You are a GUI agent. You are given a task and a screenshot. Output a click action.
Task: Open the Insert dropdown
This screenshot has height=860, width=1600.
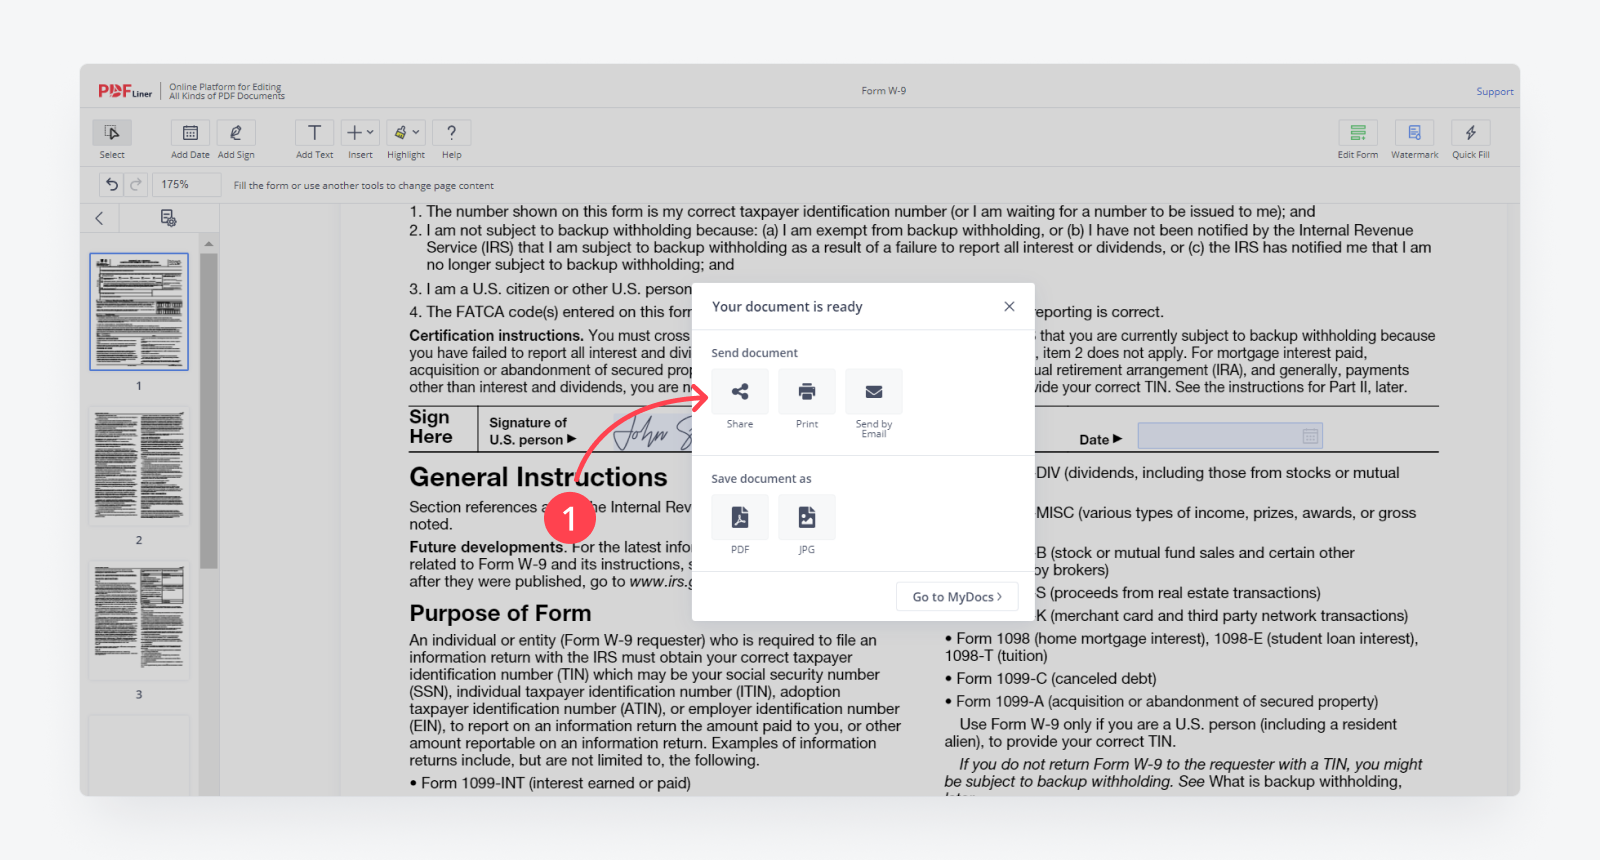click(360, 133)
